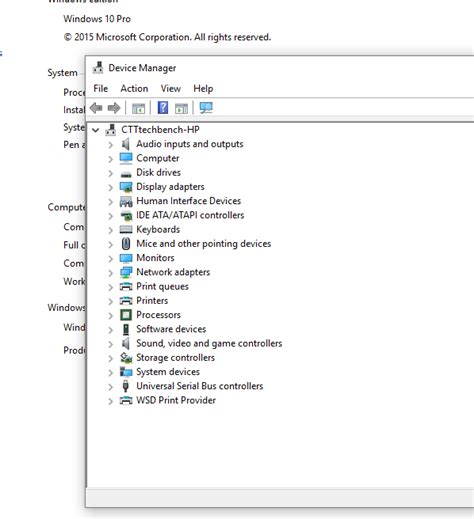Screen dimensions: 474x519
Task: Click the Computer category monitor icon
Action: click(126, 158)
